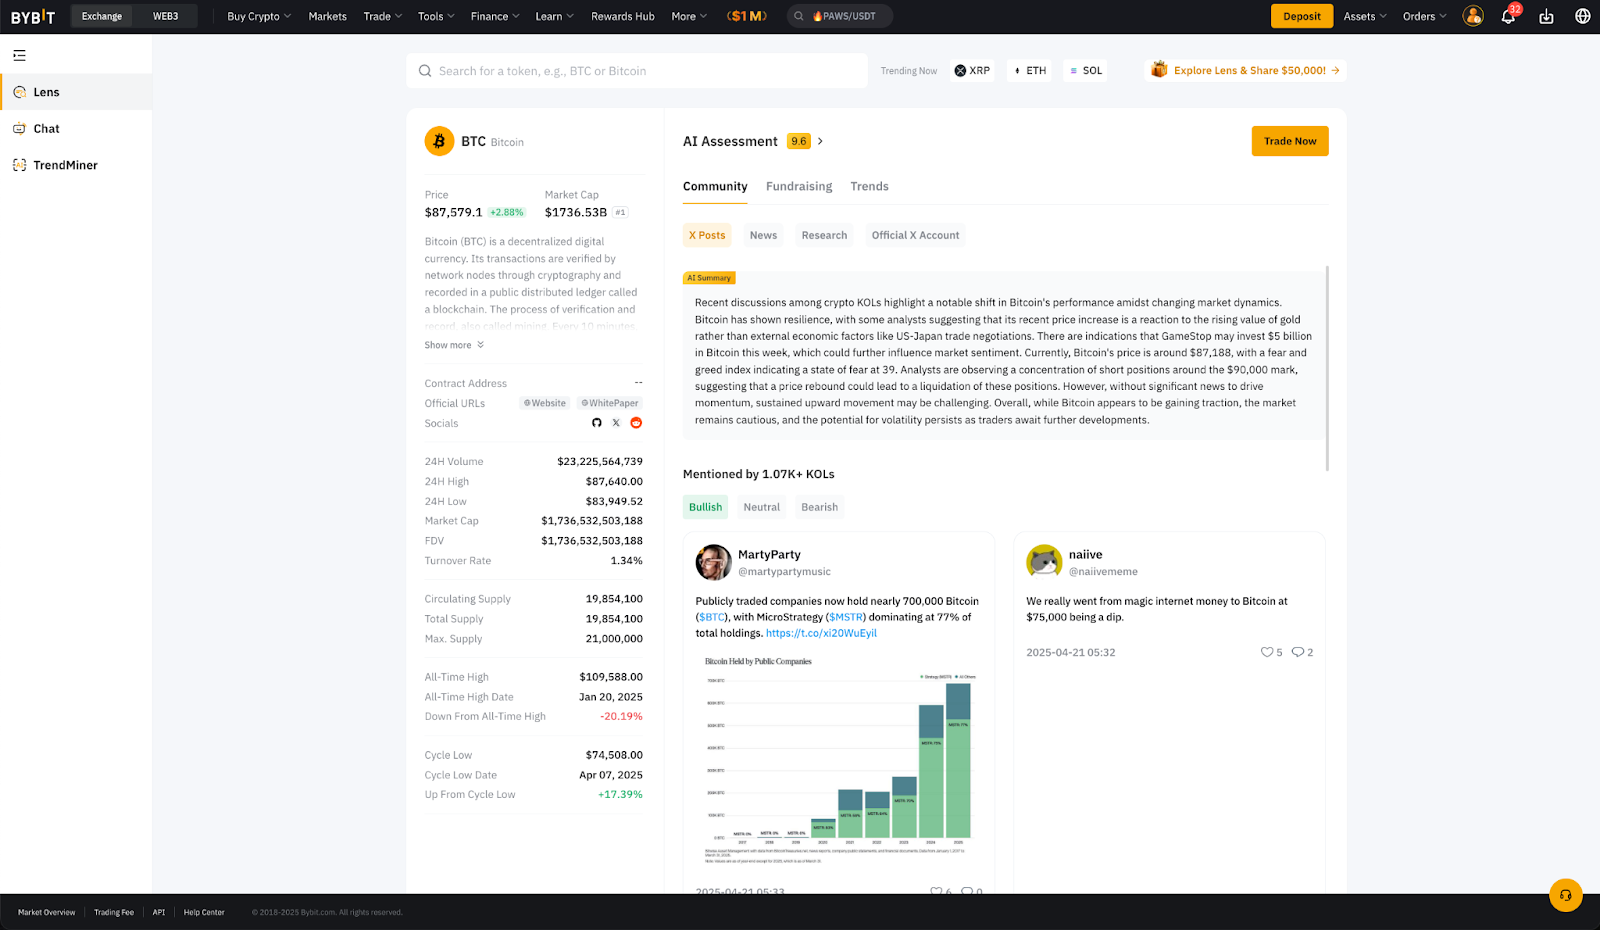
Task: Click the AI summary vertical scrollbar
Action: (x=1327, y=368)
